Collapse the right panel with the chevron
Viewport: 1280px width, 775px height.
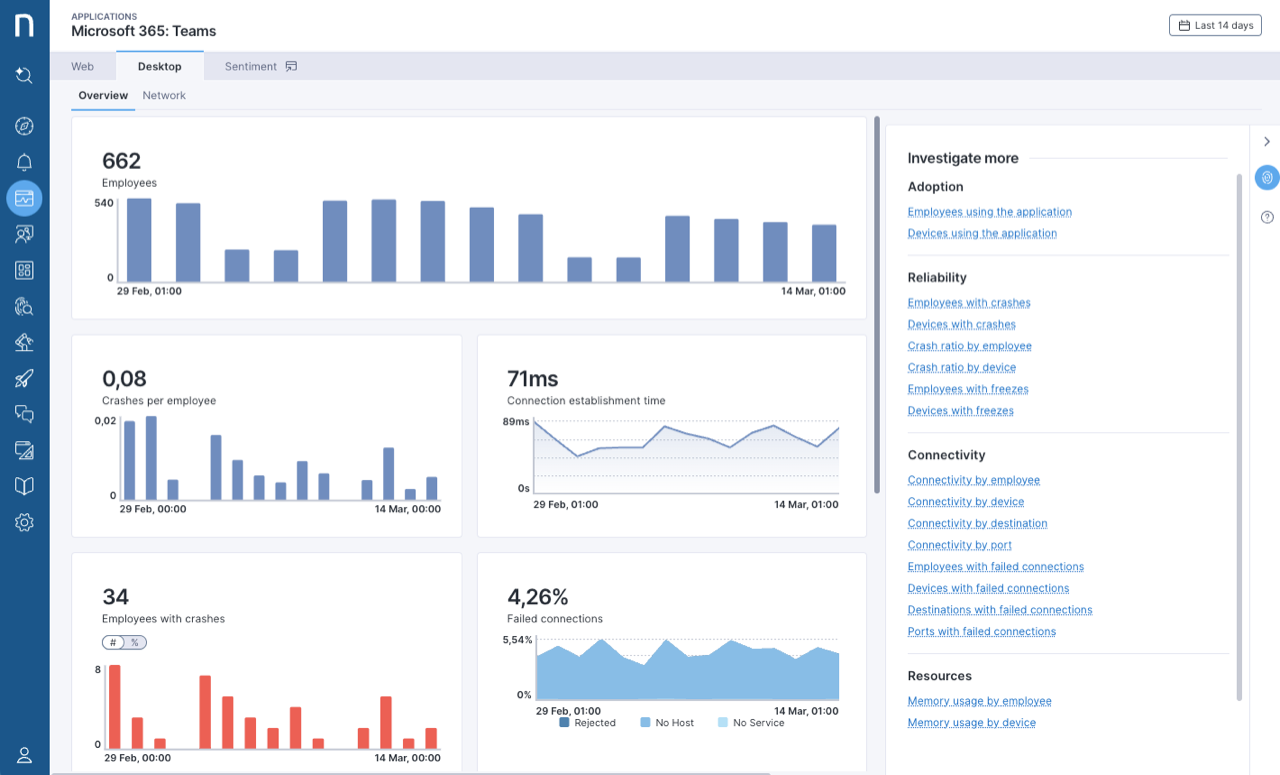[x=1267, y=141]
